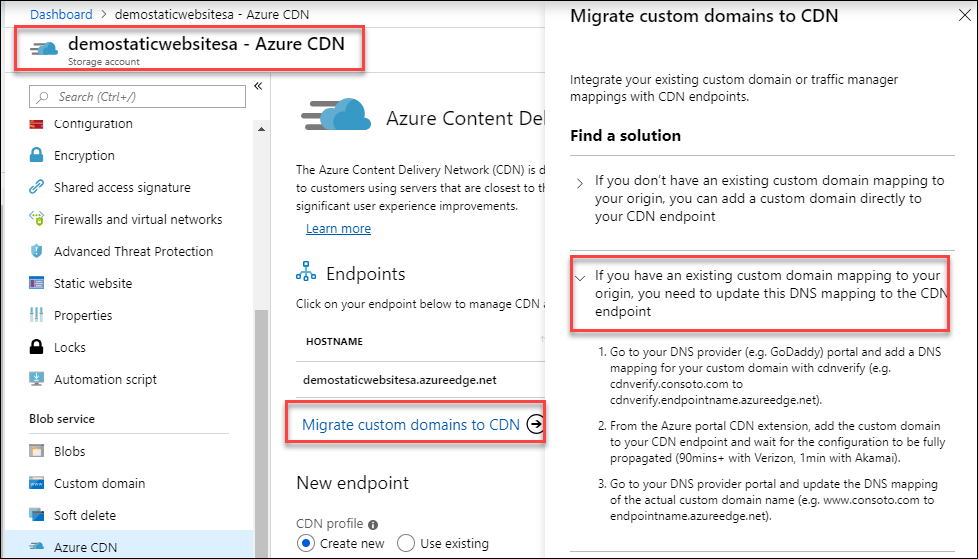Image resolution: width=978 pixels, height=559 pixels.
Task: Collapse the existing custom domain mapping section
Action: (580, 278)
